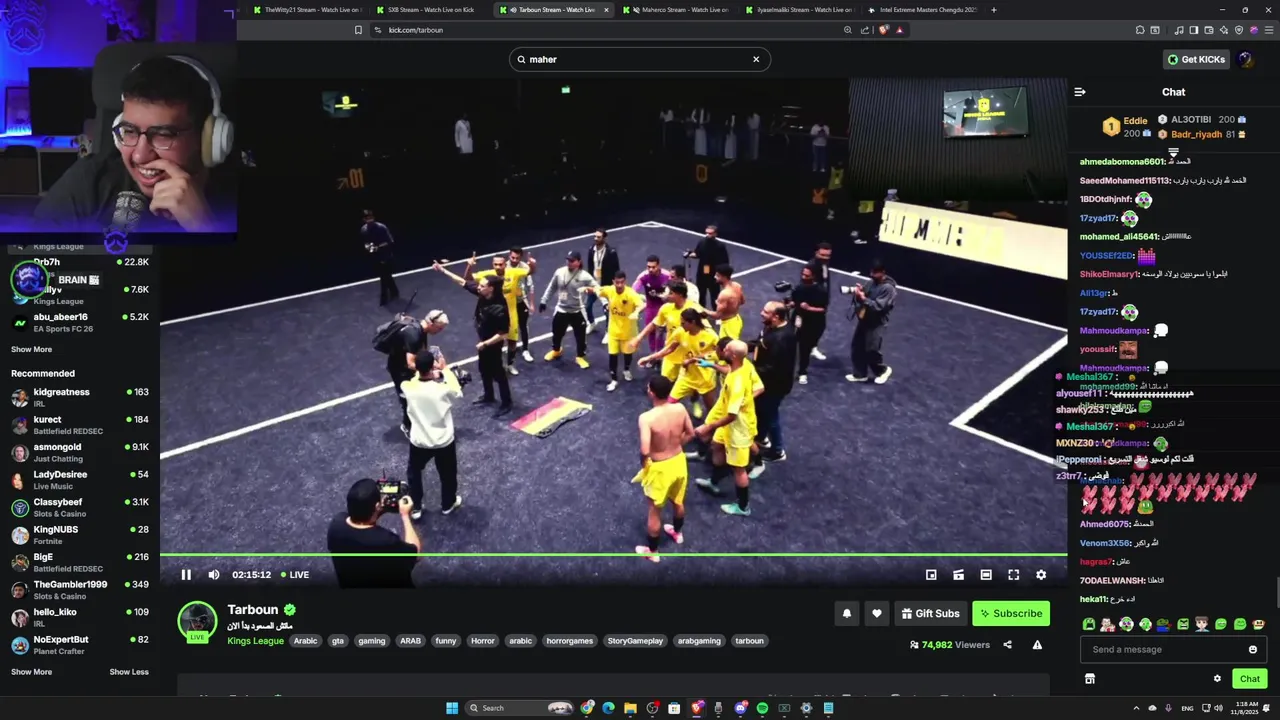The image size is (1280, 720).
Task: Open the Windows Start button
Action: coord(452,708)
